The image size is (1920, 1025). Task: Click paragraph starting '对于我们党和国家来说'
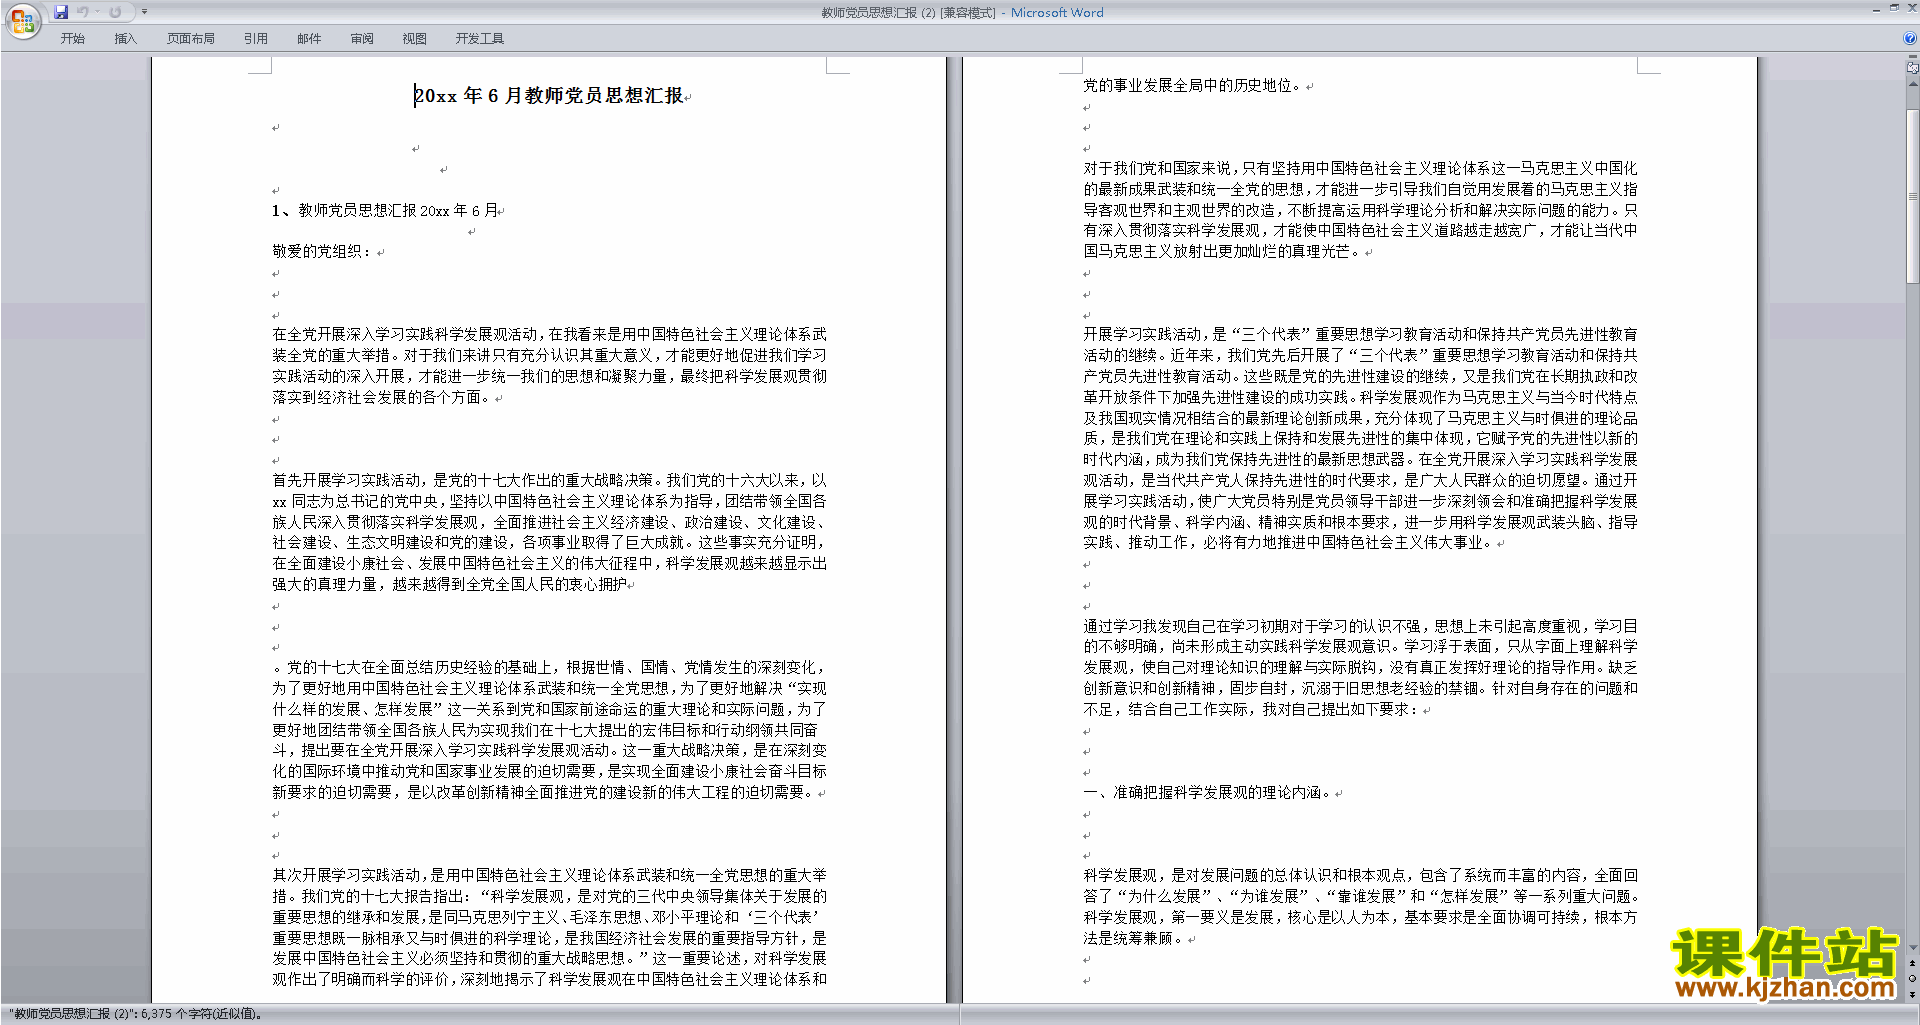click(x=1360, y=210)
